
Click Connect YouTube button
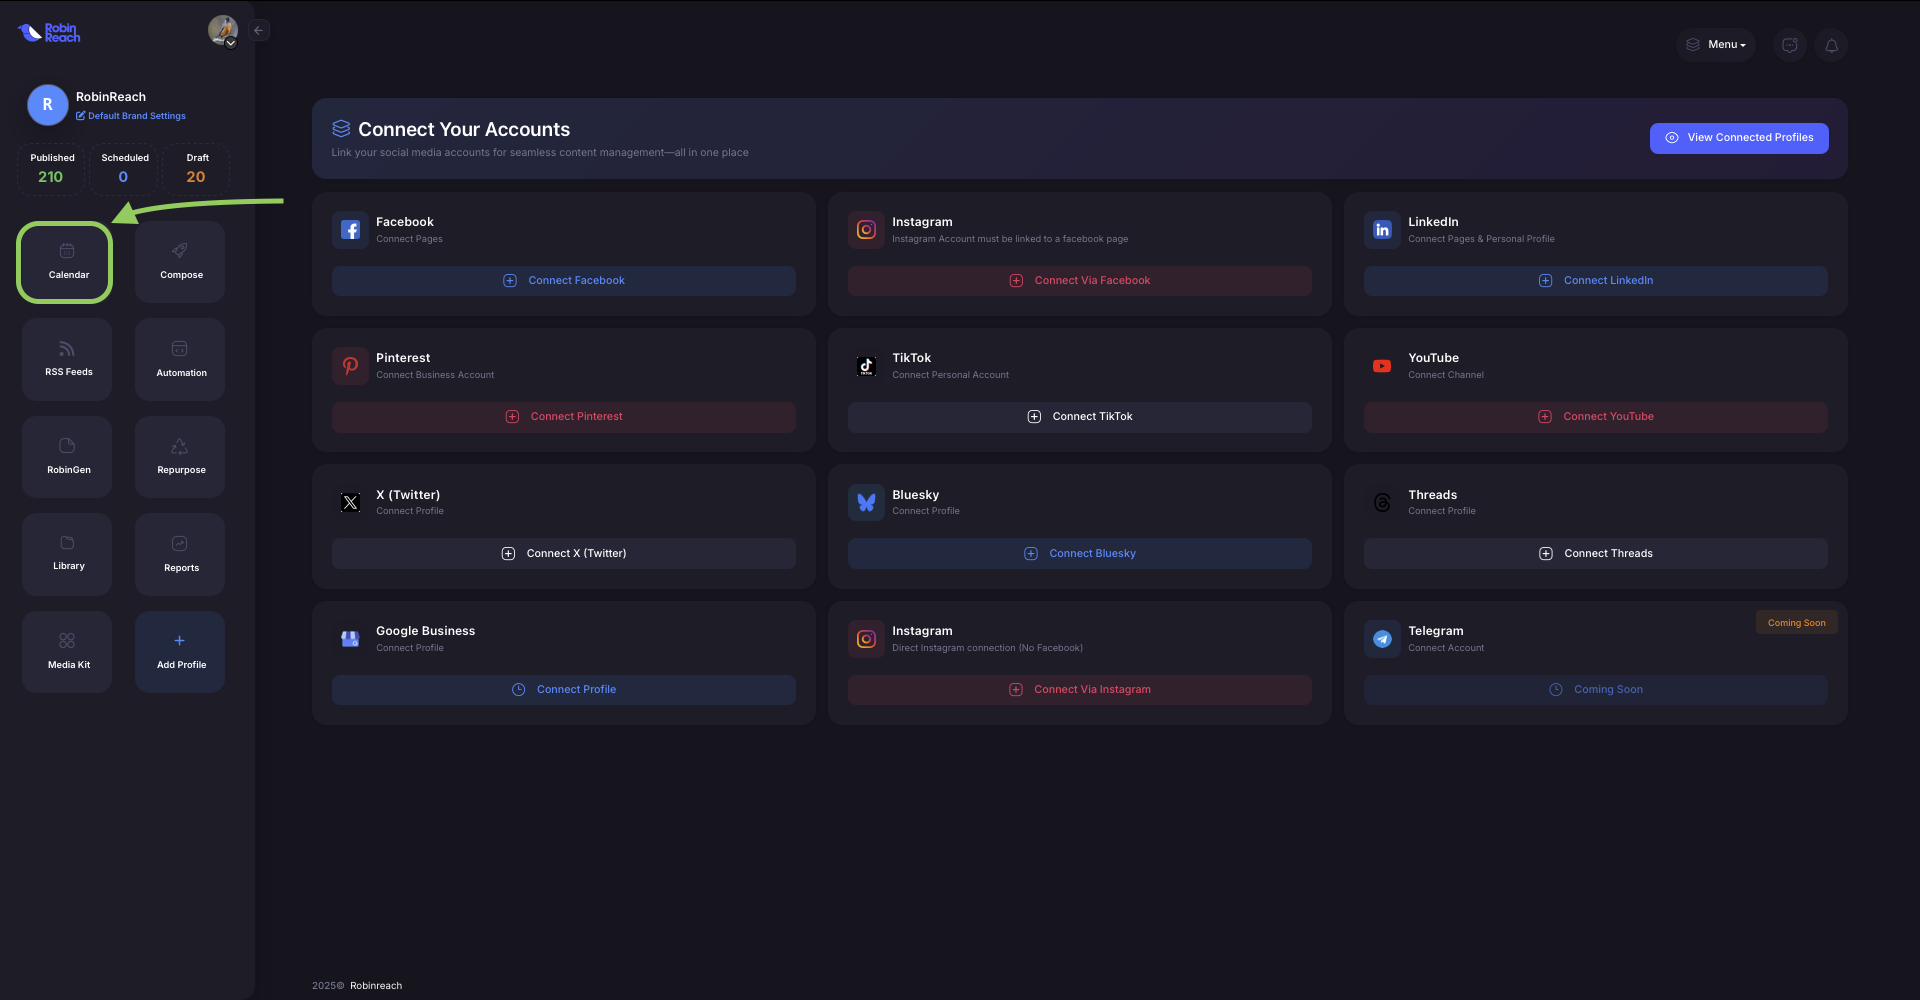1596,417
